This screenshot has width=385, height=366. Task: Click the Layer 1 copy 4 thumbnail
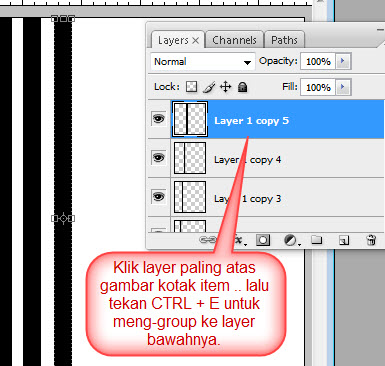pyautogui.click(x=190, y=158)
